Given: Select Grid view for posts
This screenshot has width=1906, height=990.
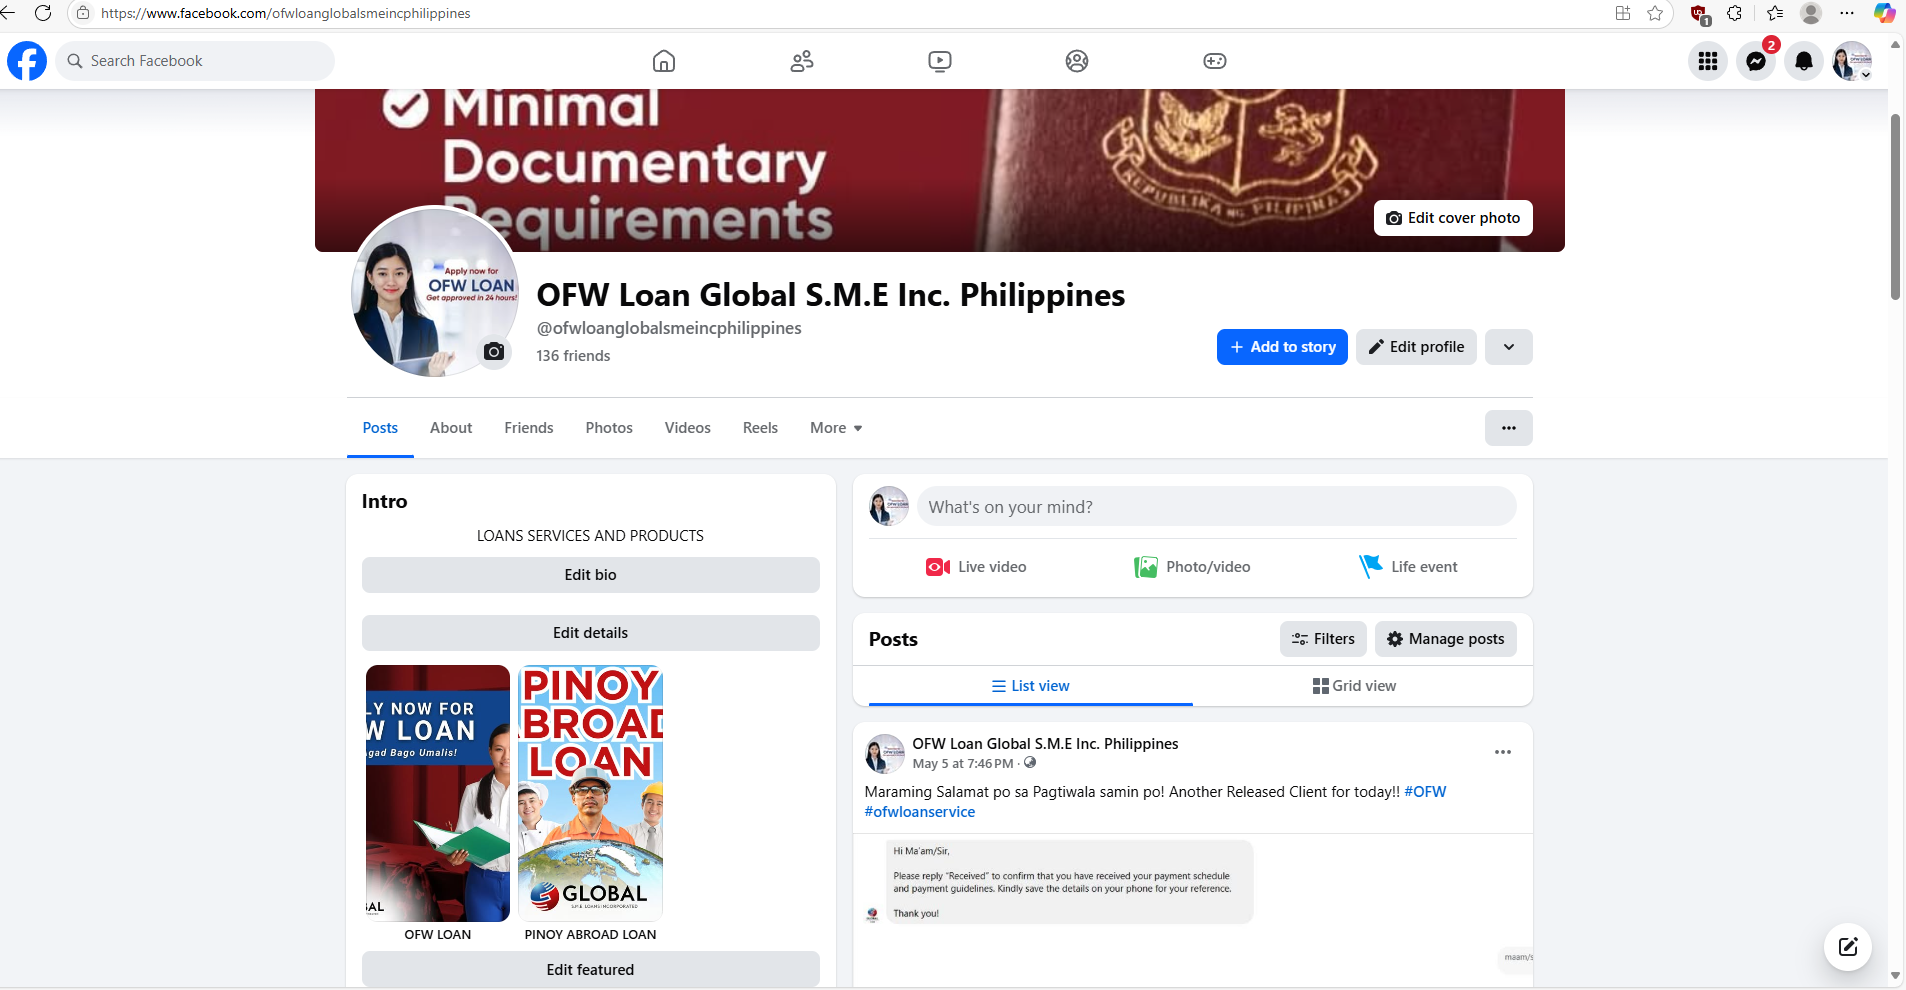Looking at the screenshot, I should pyautogui.click(x=1355, y=686).
